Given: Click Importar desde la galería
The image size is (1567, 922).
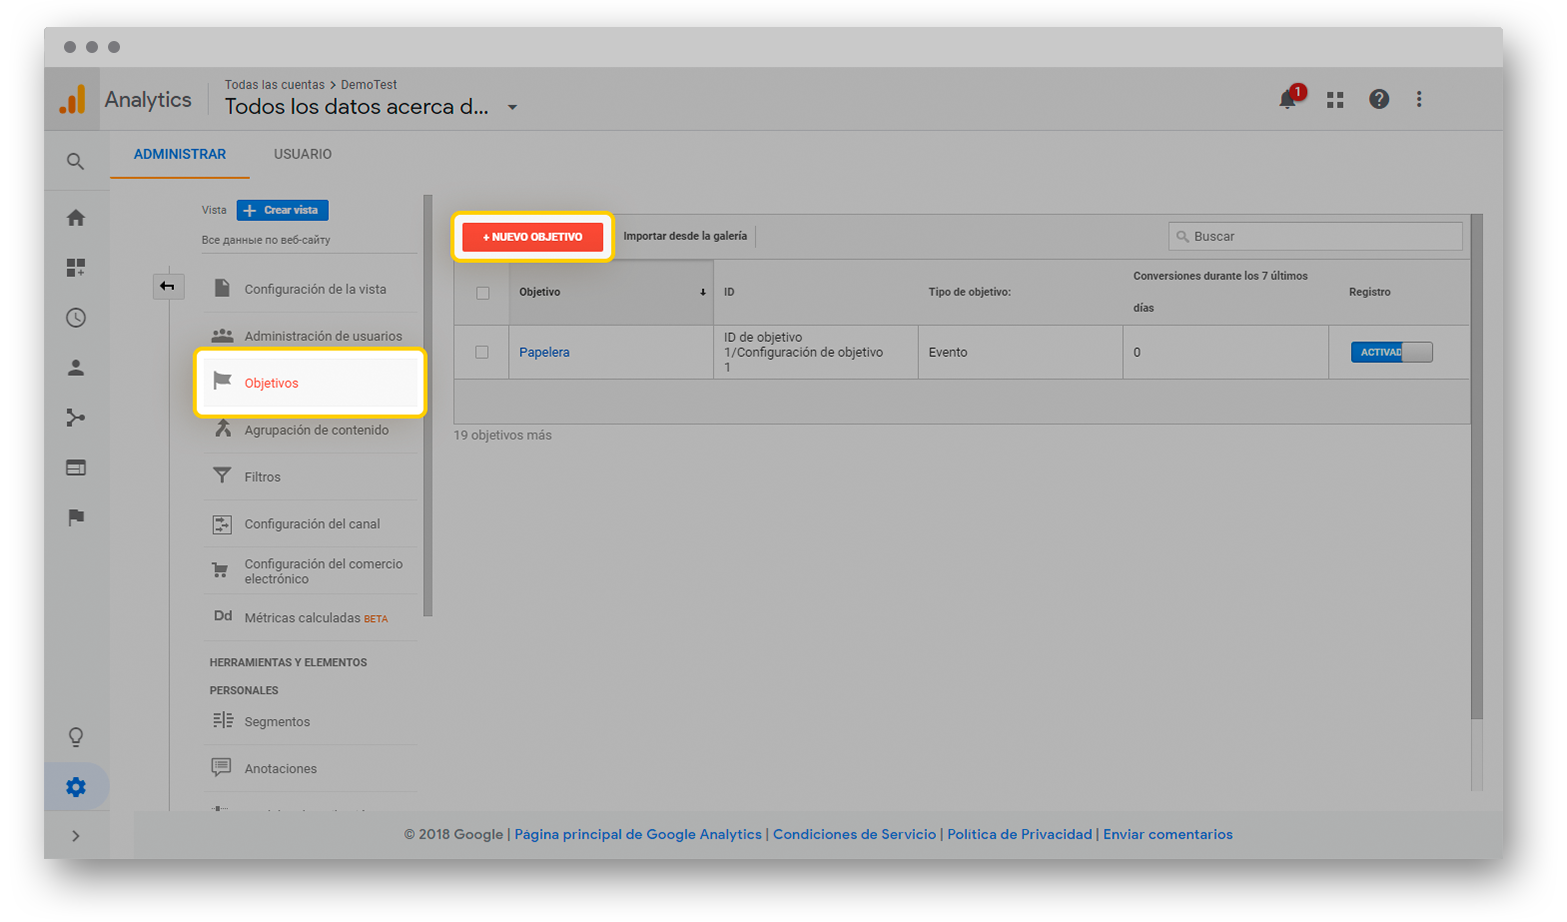Looking at the screenshot, I should pyautogui.click(x=685, y=236).
